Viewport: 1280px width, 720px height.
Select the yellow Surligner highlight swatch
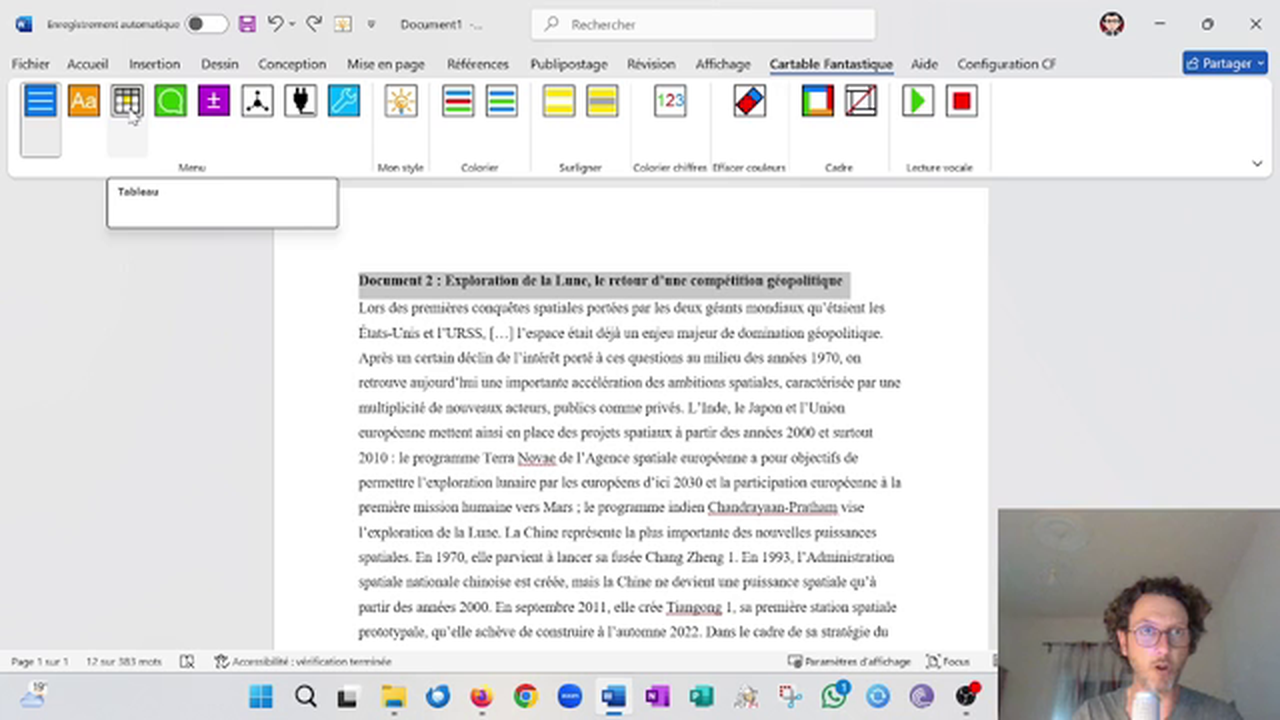[558, 100]
